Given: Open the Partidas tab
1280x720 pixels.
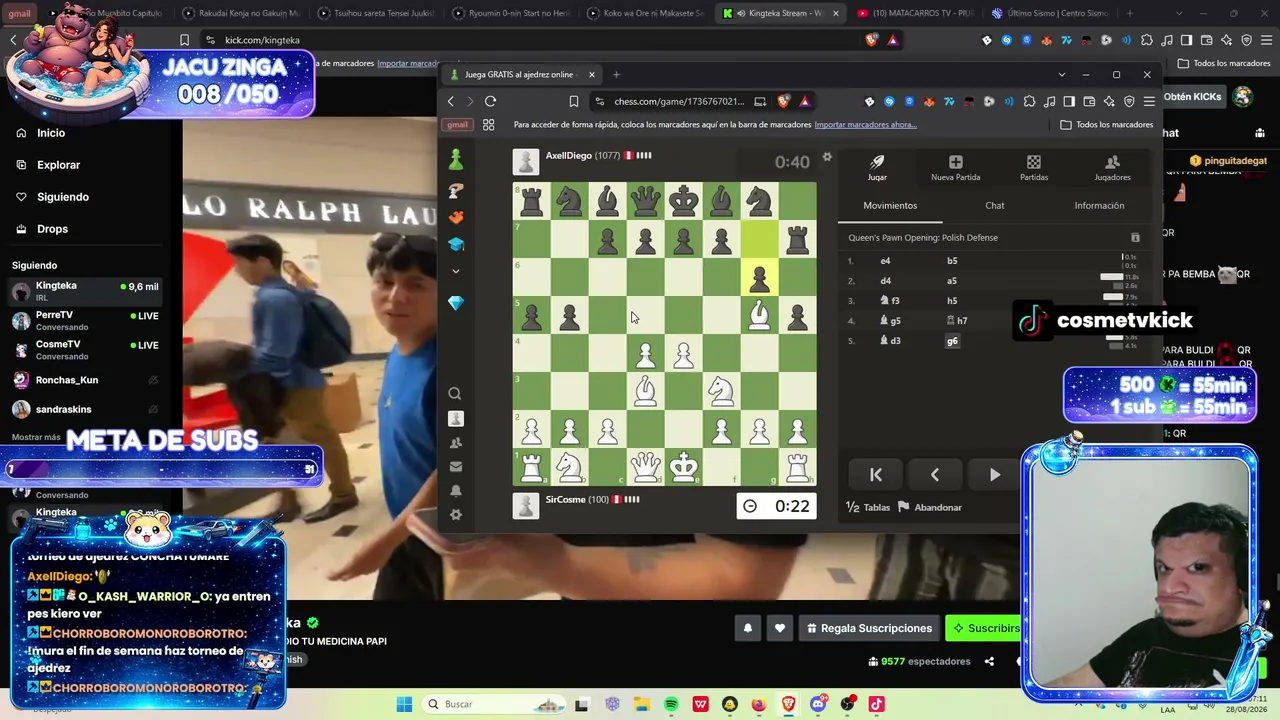Looking at the screenshot, I should pyautogui.click(x=1034, y=168).
